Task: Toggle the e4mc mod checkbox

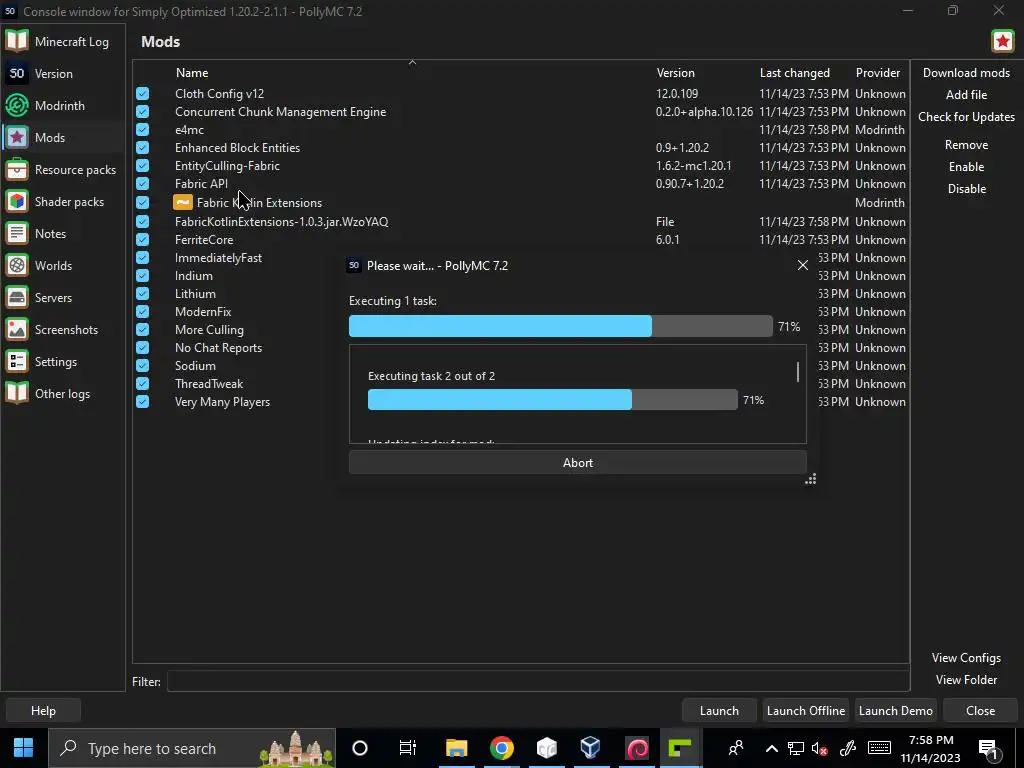Action: click(142, 130)
